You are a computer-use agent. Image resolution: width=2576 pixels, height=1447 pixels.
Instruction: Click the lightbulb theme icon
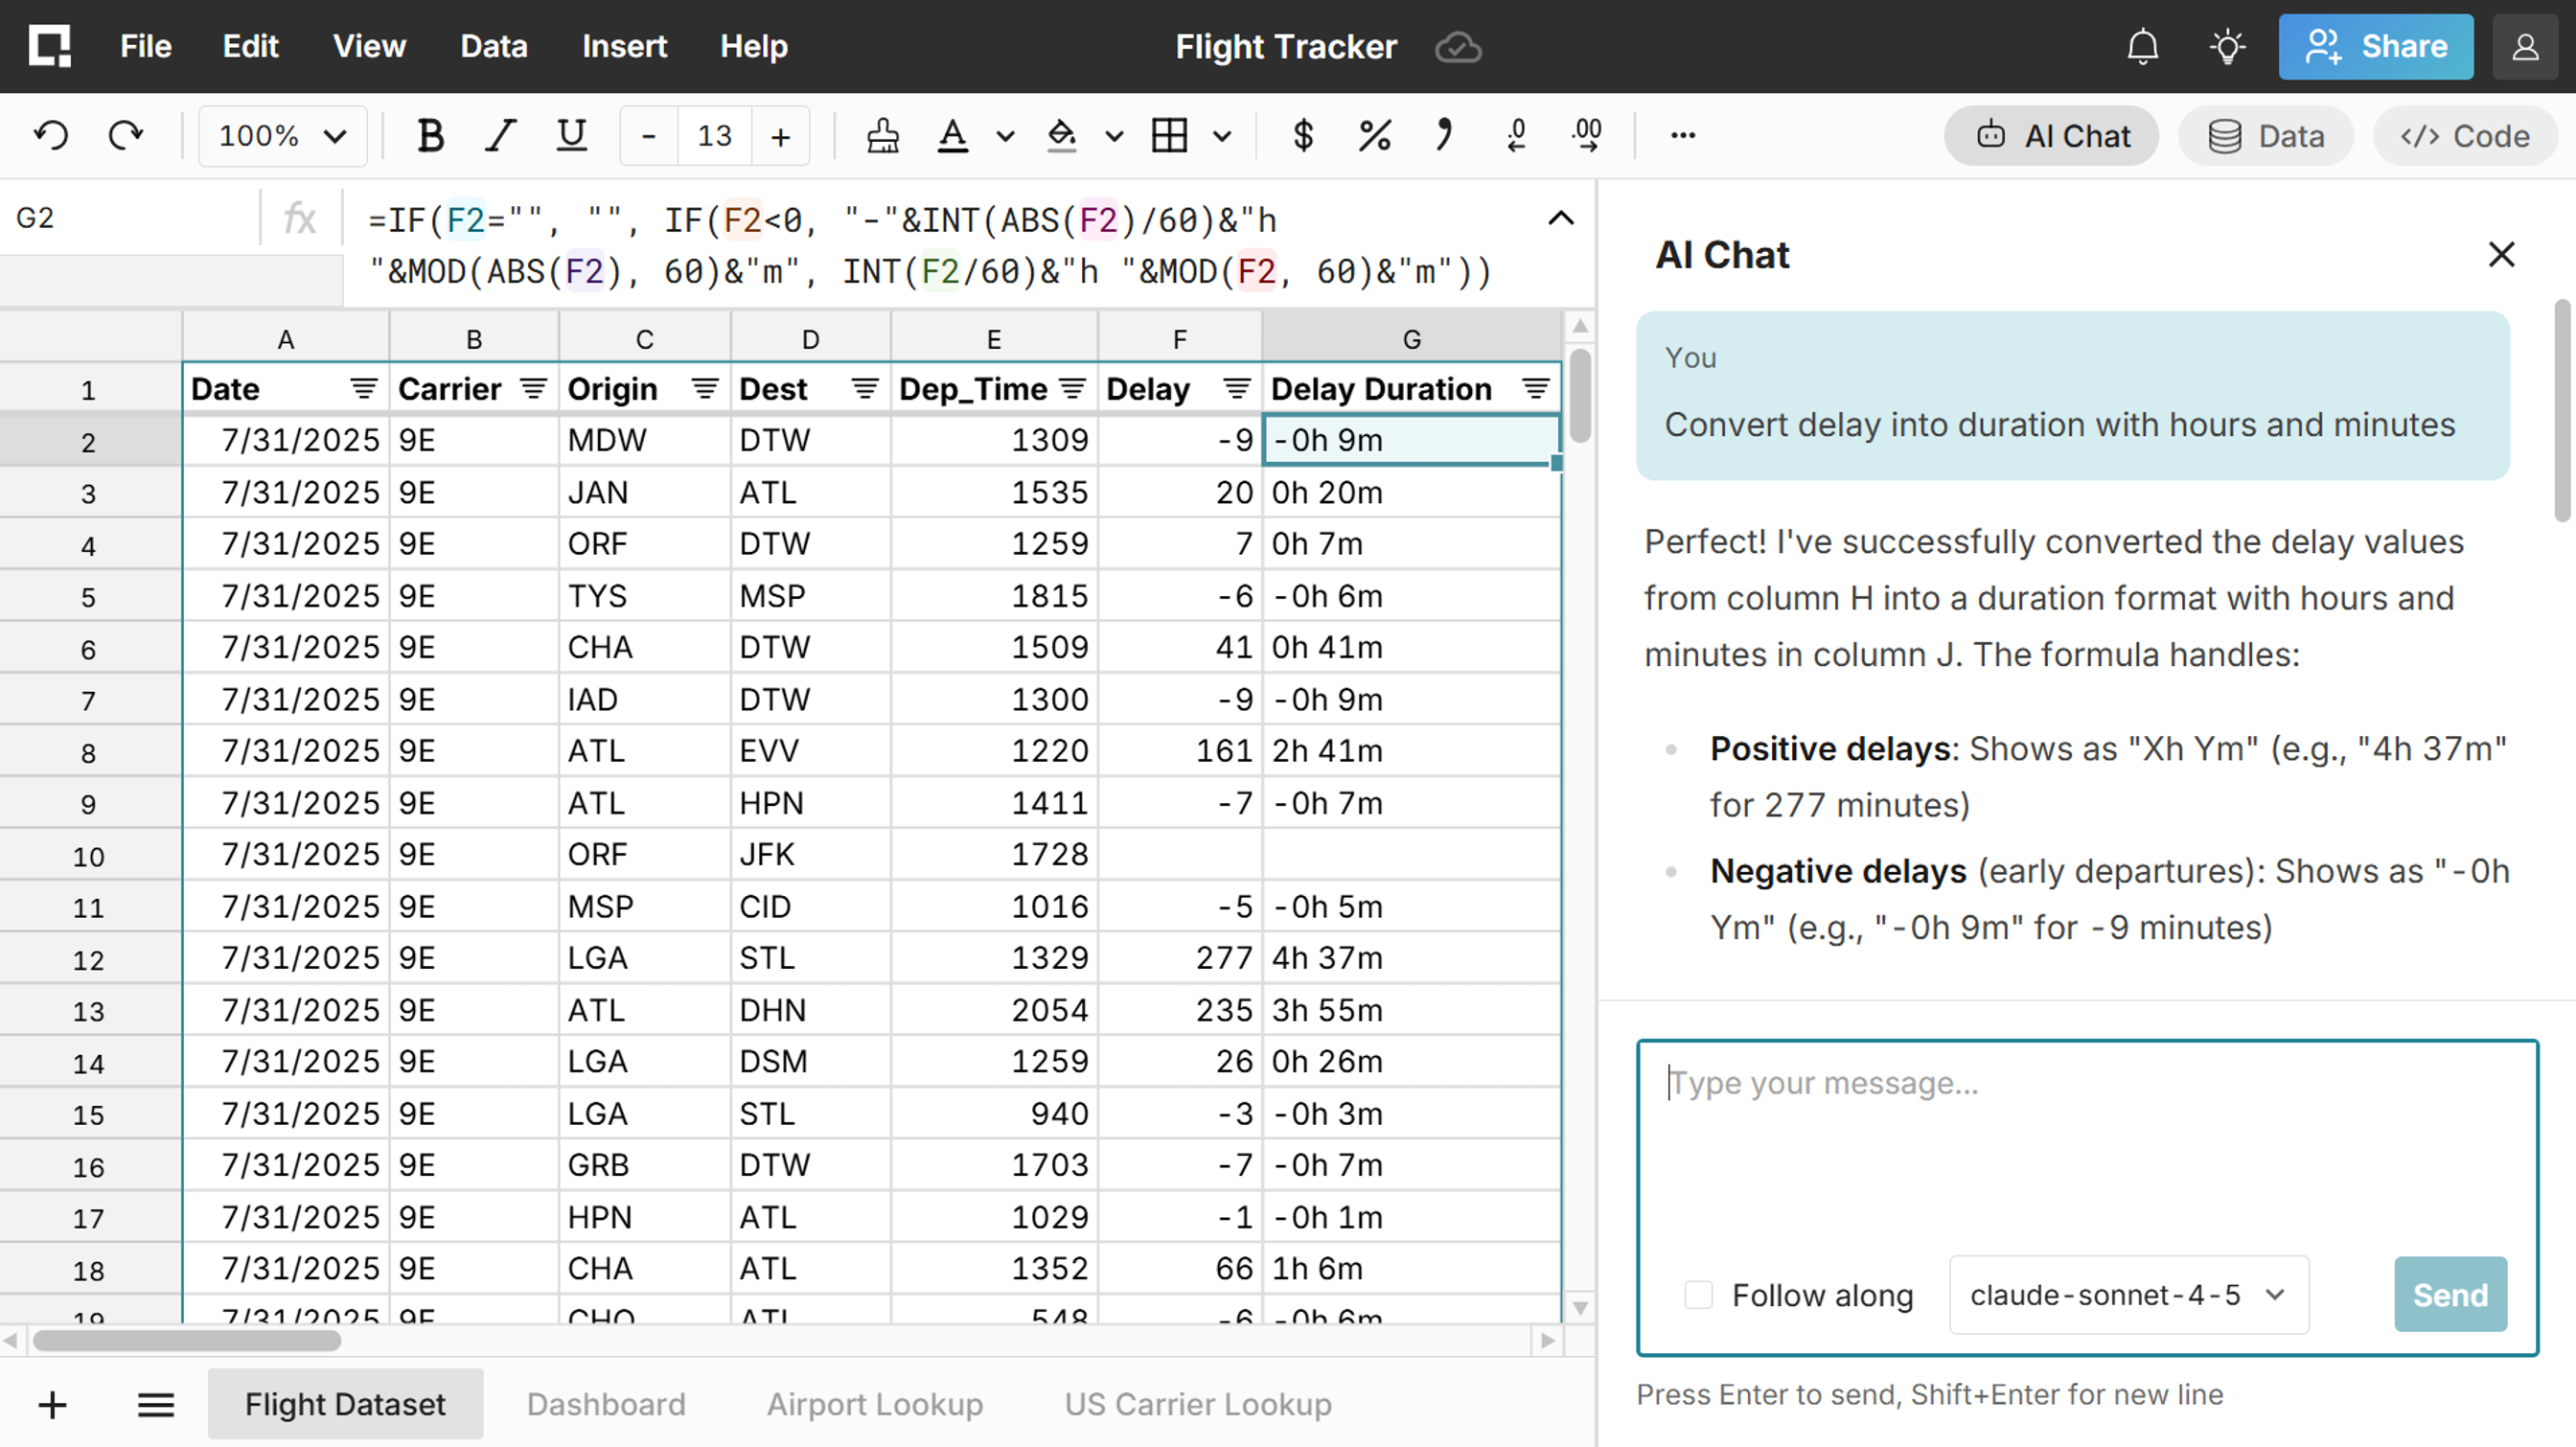(2227, 47)
